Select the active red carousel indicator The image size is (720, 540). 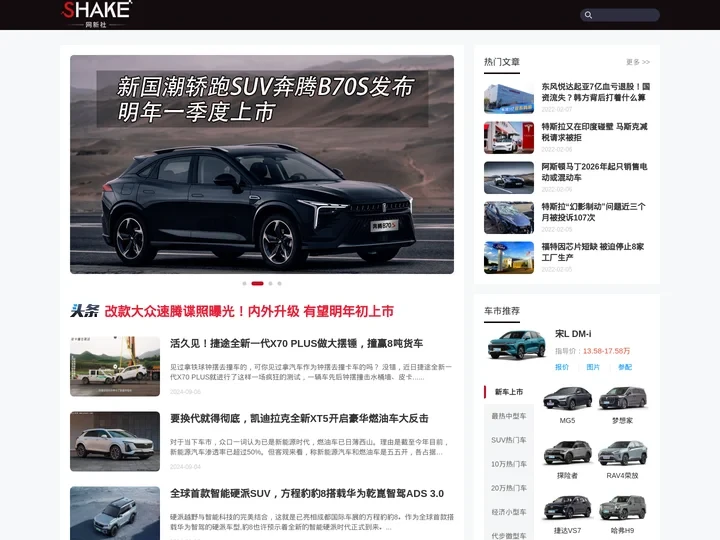tap(258, 284)
